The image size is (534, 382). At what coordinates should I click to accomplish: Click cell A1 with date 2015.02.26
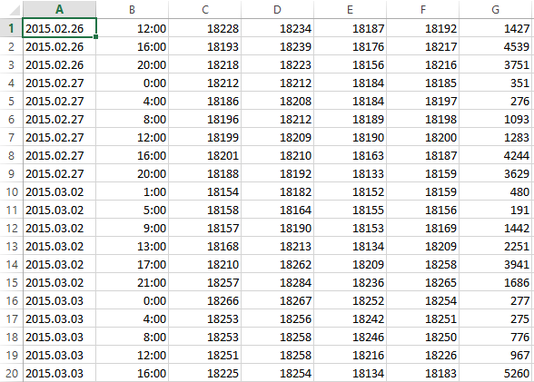60,28
